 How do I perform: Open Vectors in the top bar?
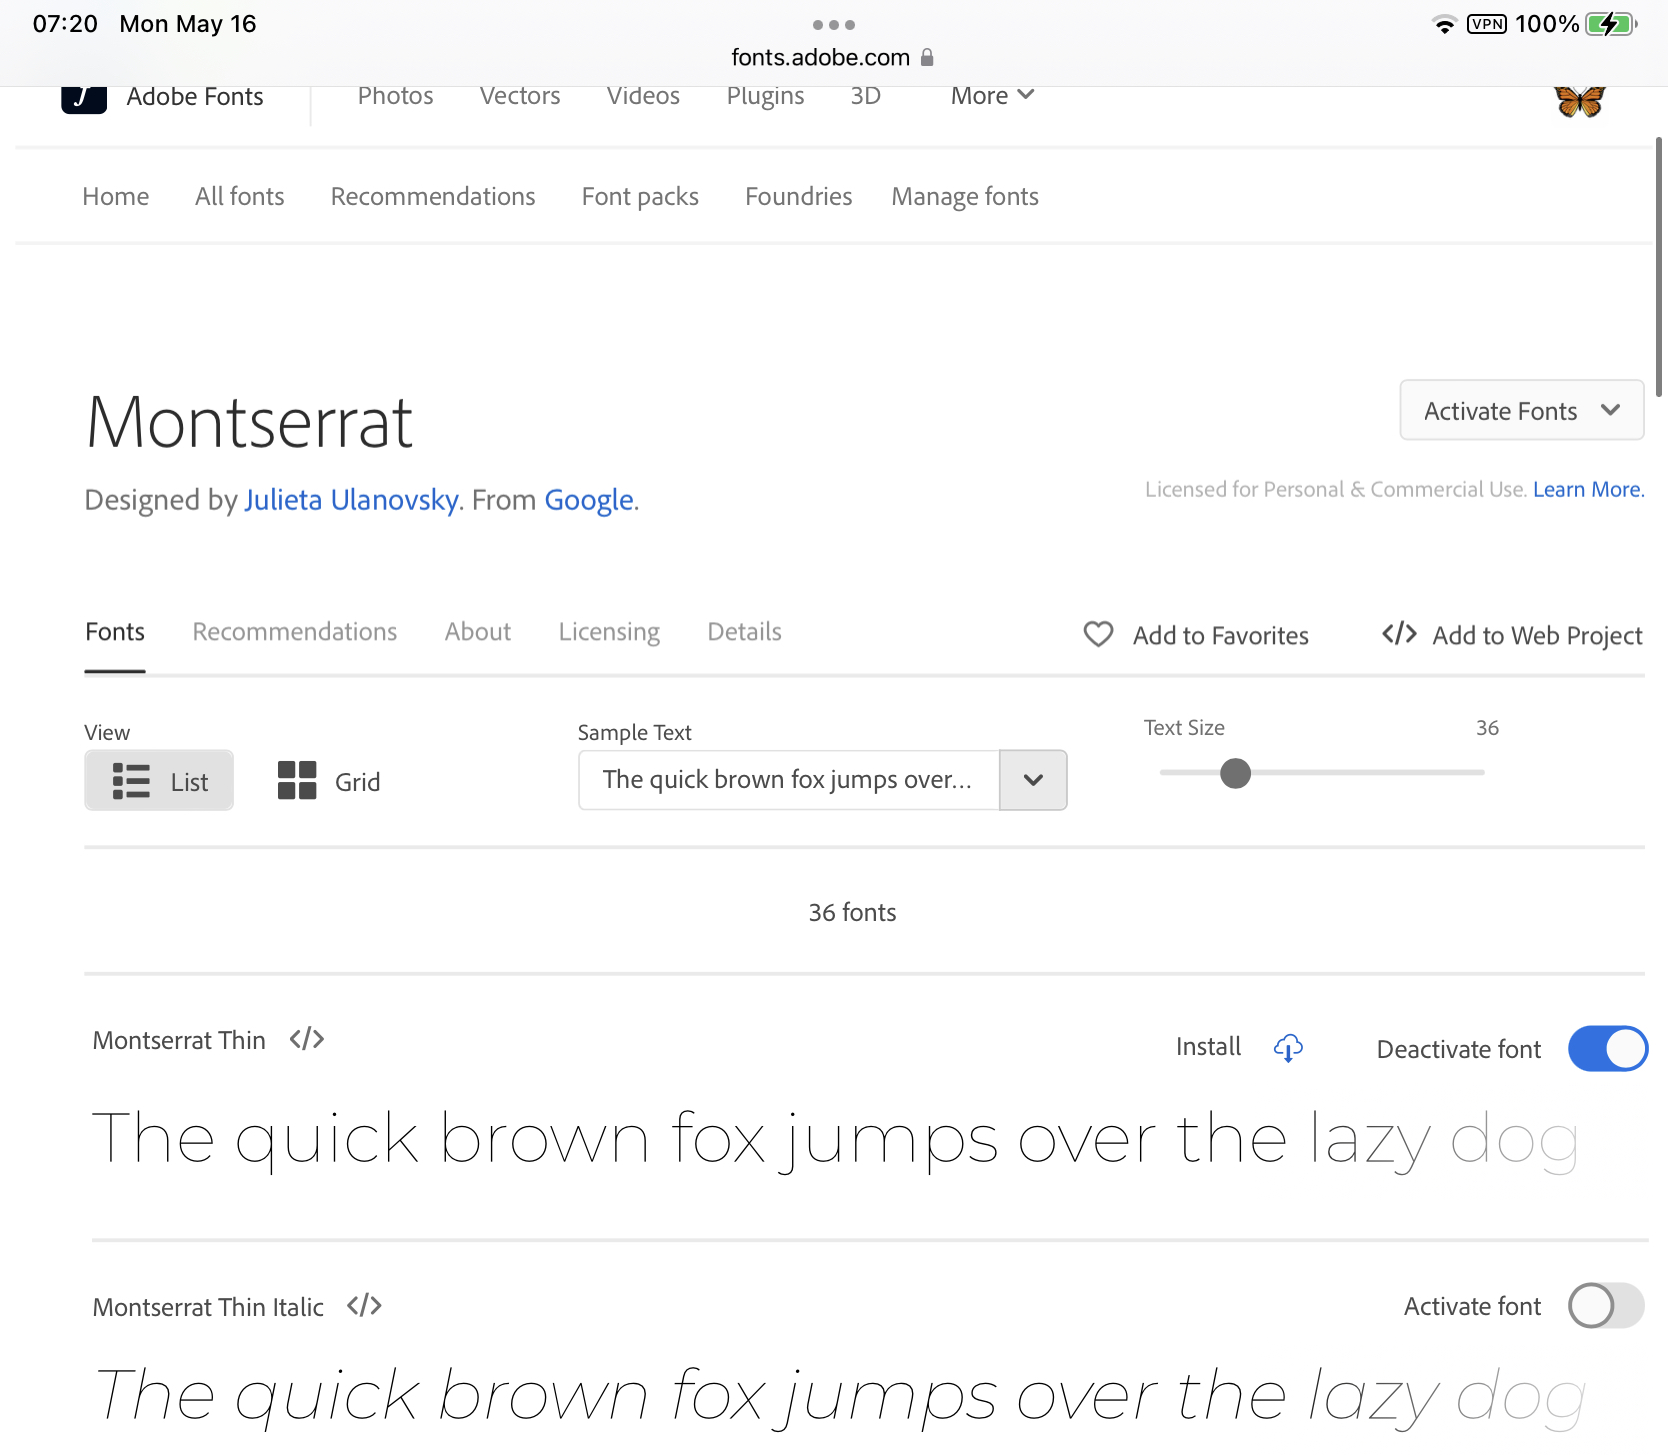[520, 96]
